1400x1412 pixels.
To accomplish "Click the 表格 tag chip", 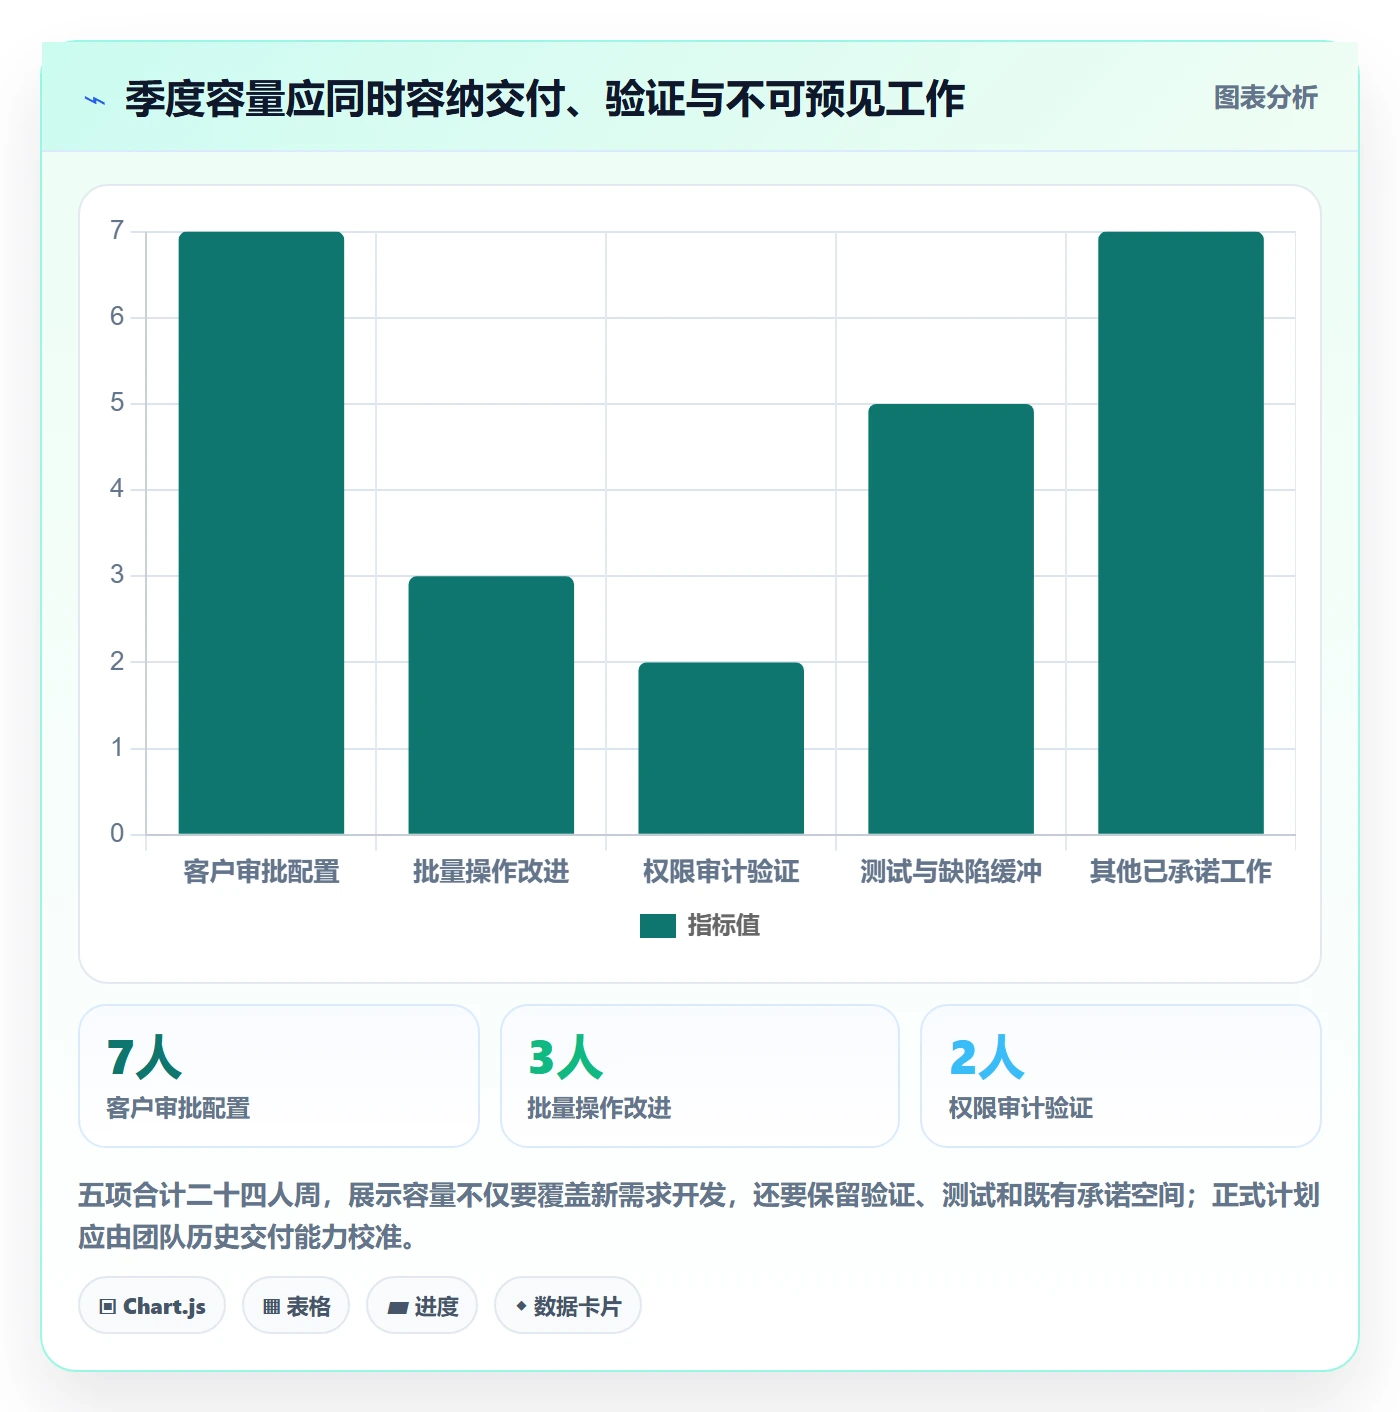I will [296, 1306].
